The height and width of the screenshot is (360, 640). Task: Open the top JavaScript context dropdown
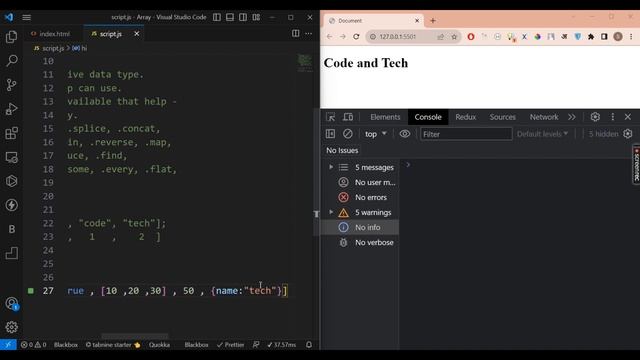[x=376, y=134]
